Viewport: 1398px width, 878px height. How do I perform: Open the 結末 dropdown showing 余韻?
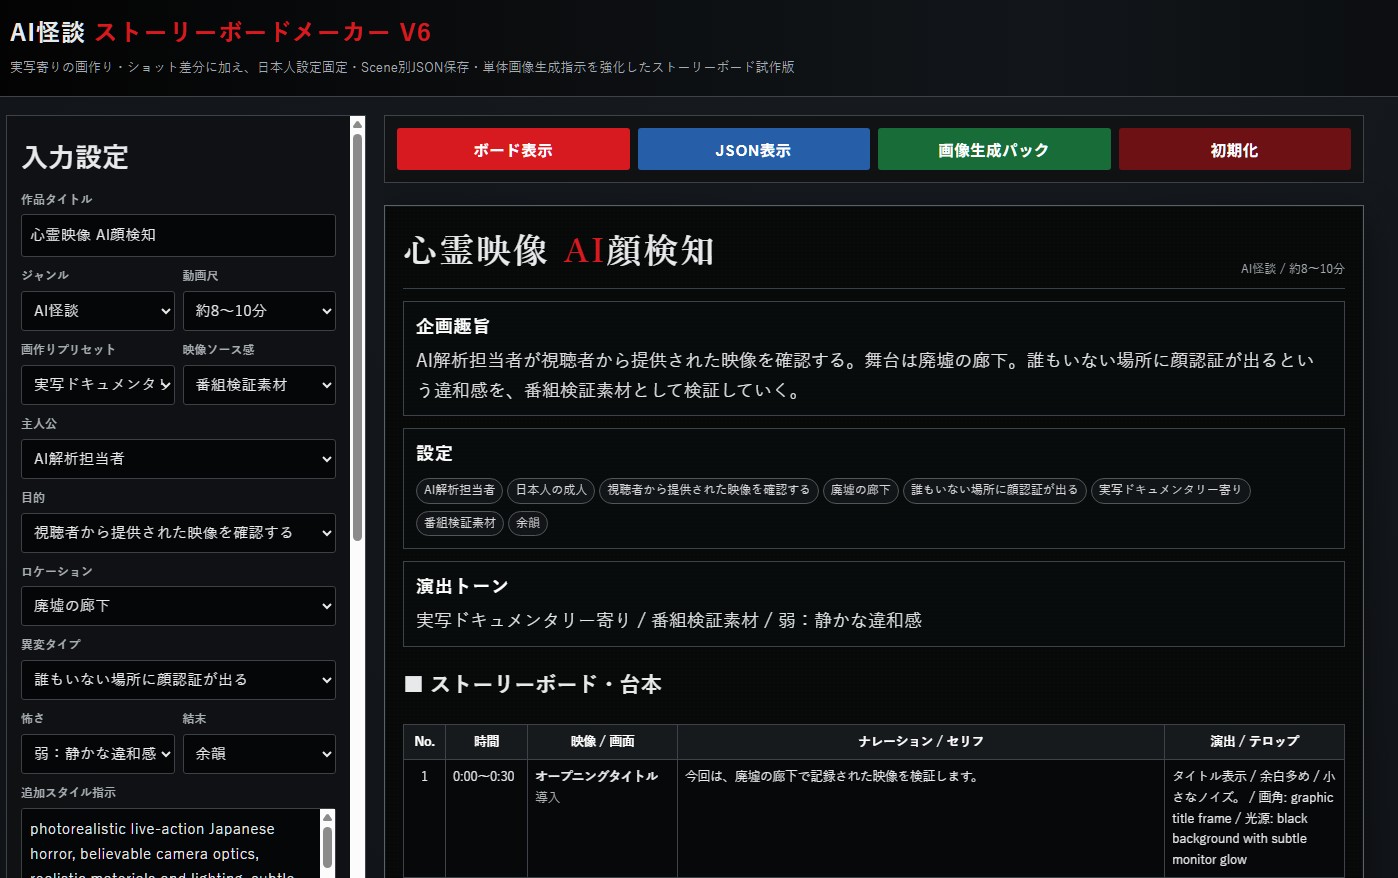[259, 754]
